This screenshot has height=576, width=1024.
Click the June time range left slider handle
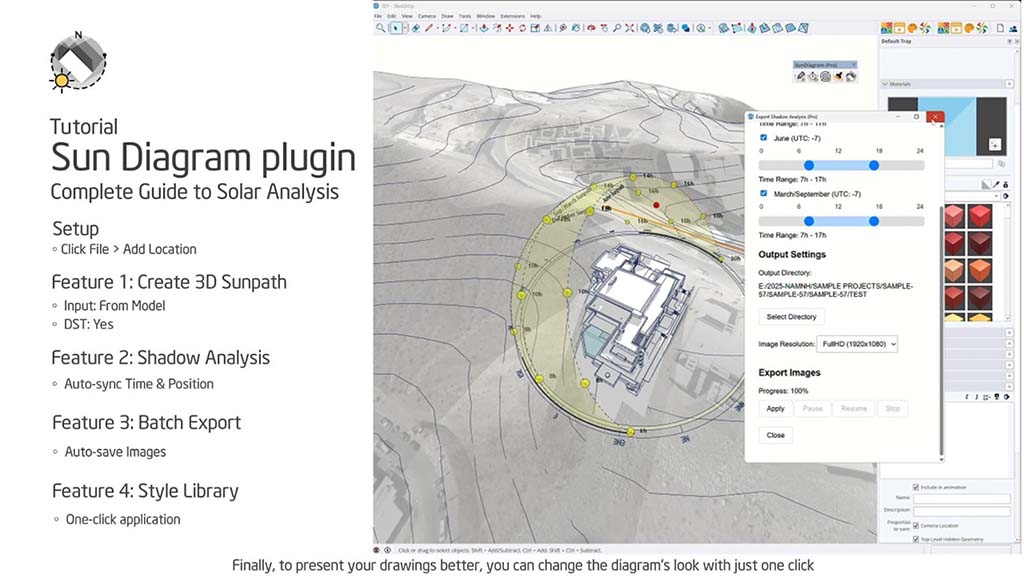(x=809, y=165)
